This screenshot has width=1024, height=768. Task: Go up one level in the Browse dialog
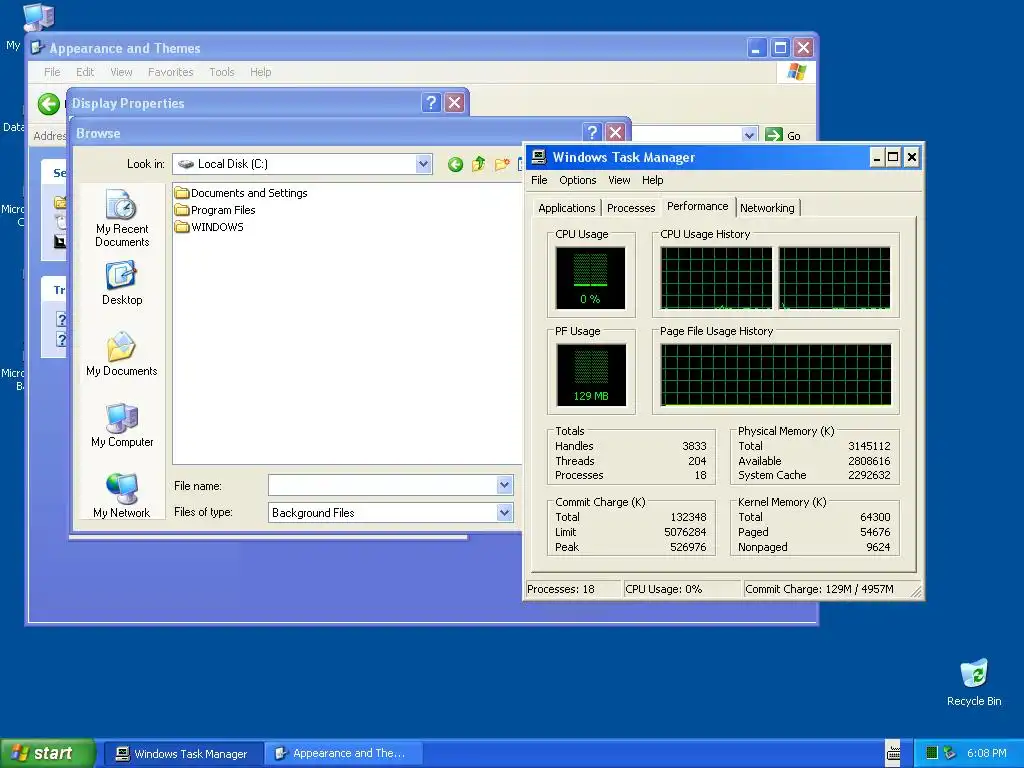(479, 164)
